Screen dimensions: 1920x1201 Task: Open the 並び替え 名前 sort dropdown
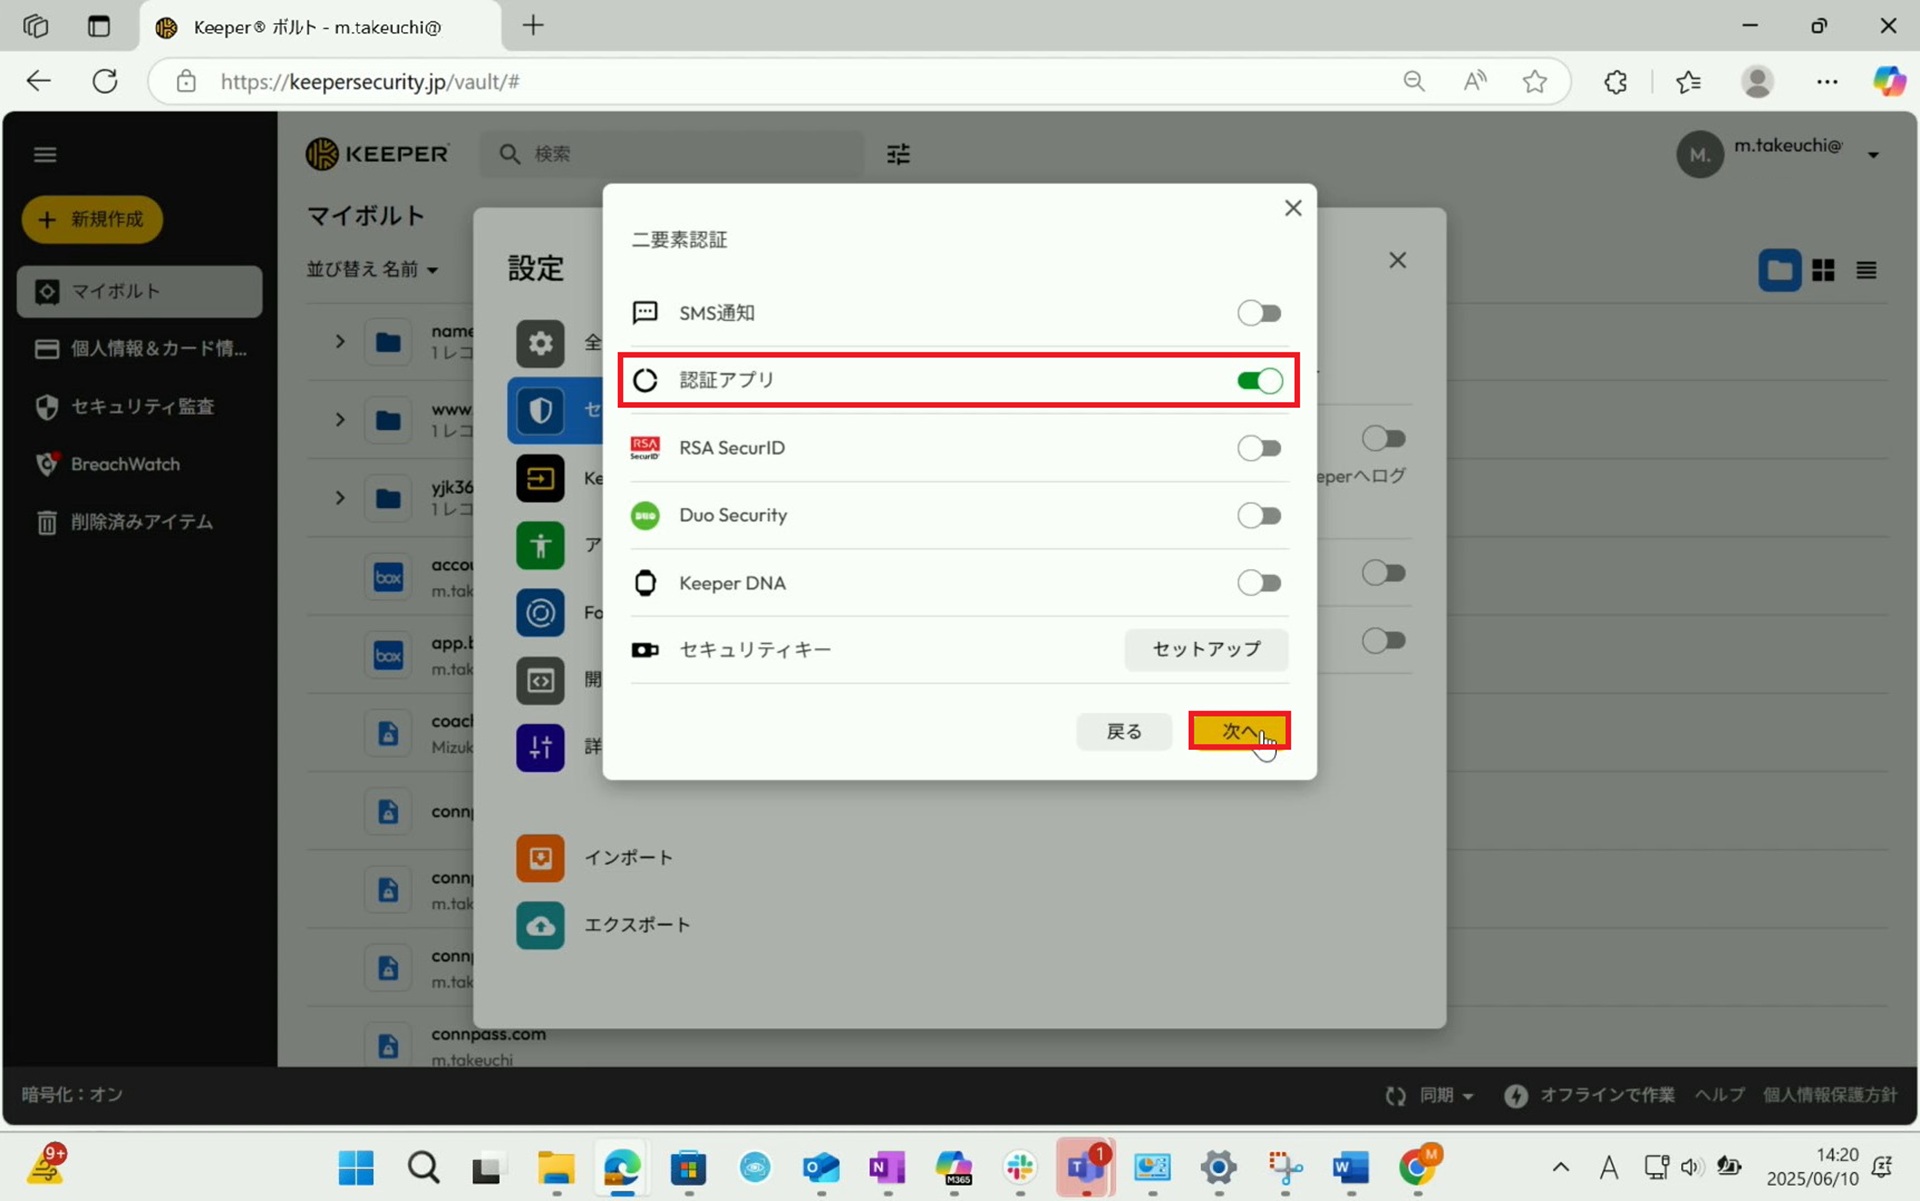(372, 269)
